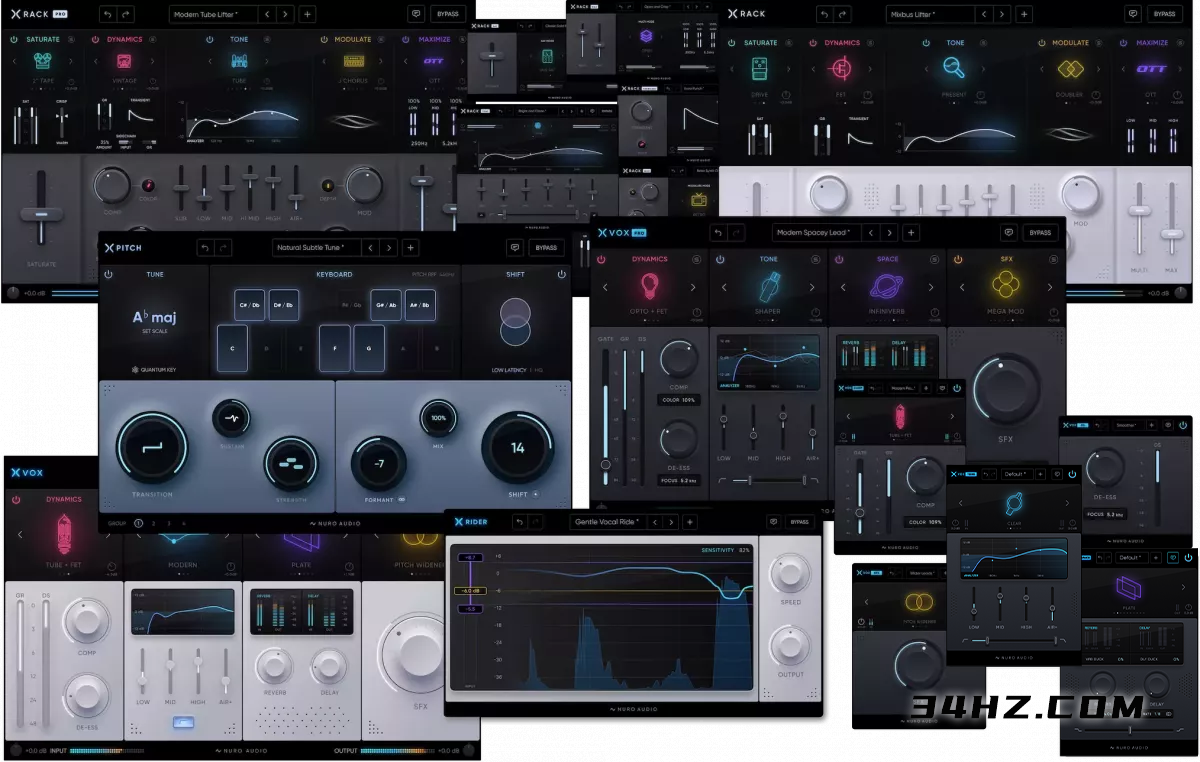Toggle Saturate module power in left Xrack Pro
This screenshot has height=762, width=1200.
(15, 40)
